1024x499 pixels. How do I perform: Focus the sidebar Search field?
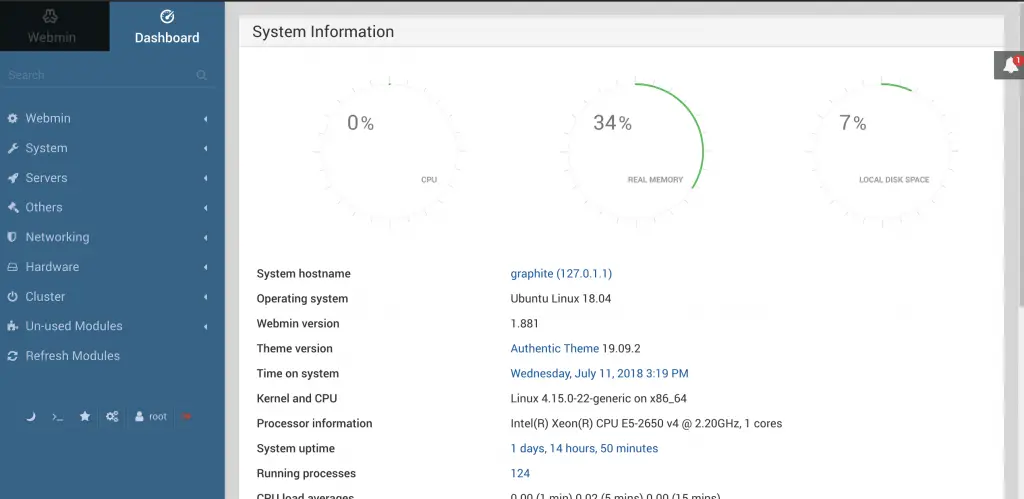[x=95, y=75]
